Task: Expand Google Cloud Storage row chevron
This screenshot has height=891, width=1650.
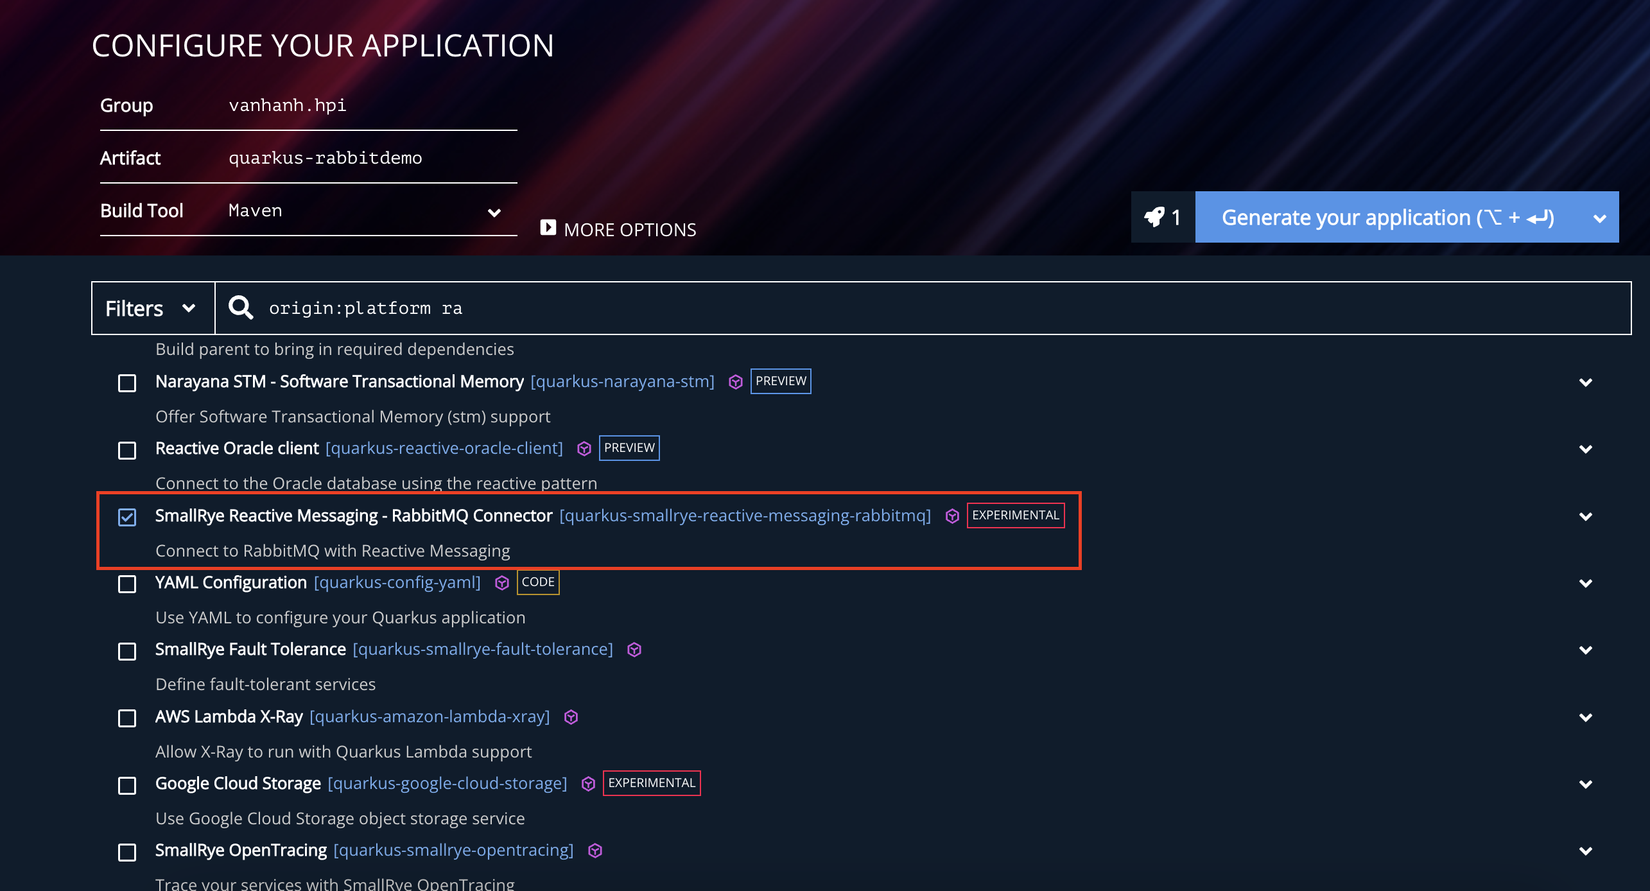Action: coord(1585,784)
